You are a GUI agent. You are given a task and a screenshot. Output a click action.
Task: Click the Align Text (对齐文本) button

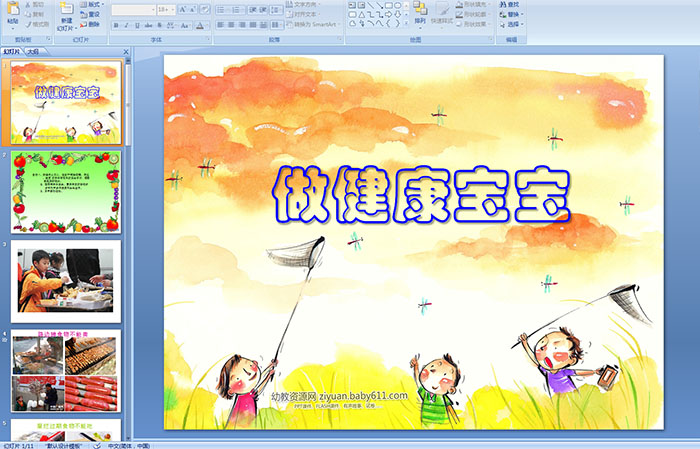(303, 14)
